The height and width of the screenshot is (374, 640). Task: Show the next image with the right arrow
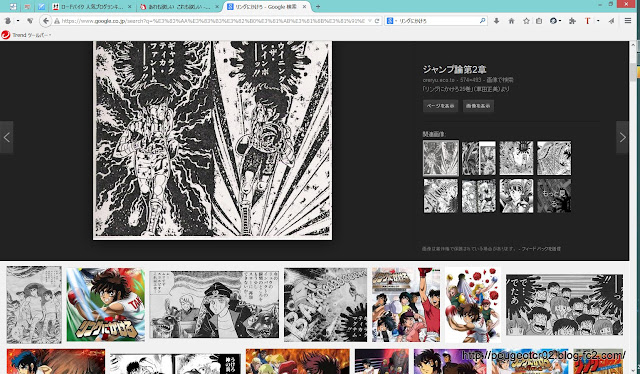pyautogui.click(x=622, y=137)
